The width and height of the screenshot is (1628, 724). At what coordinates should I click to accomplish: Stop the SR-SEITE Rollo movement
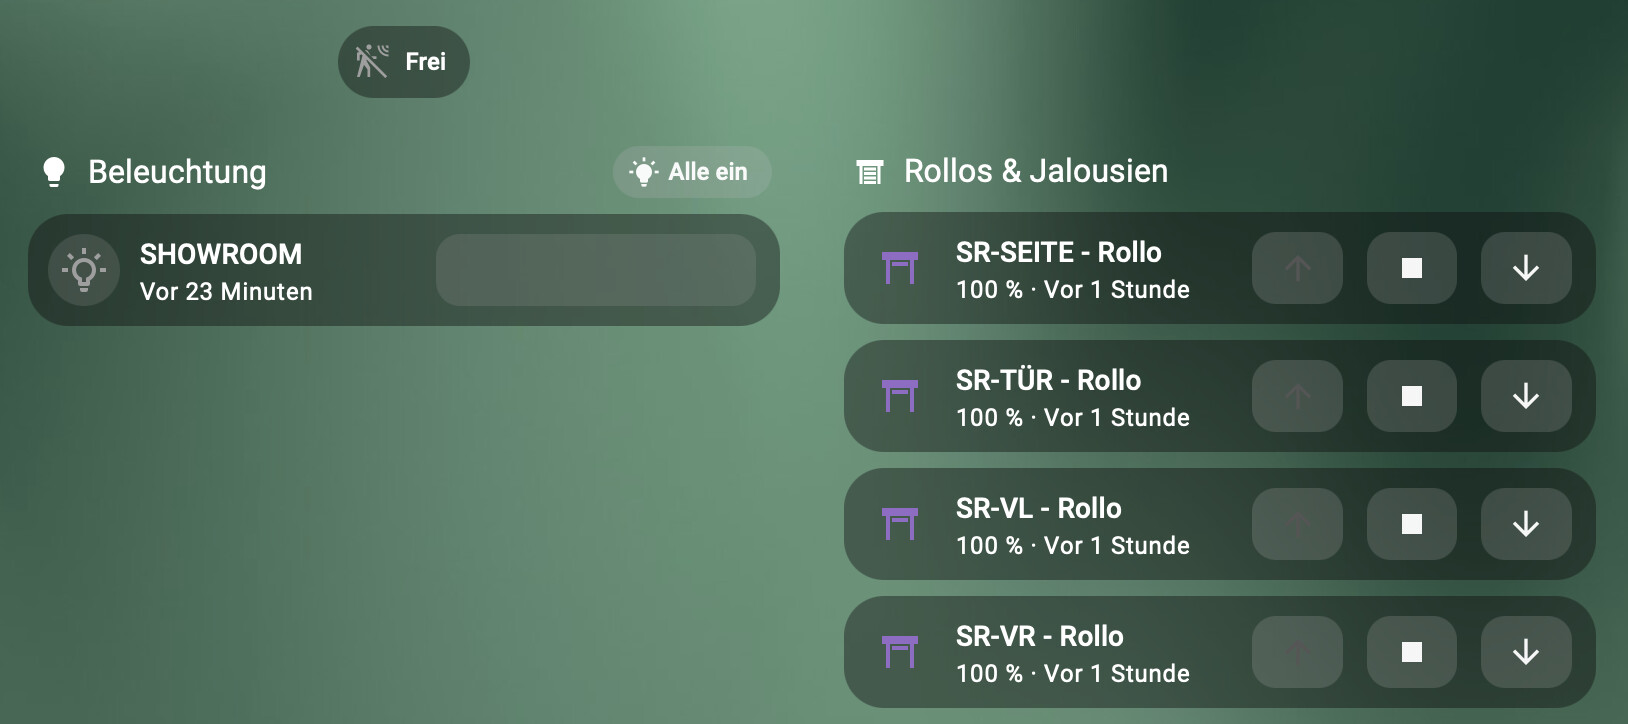[1412, 268]
